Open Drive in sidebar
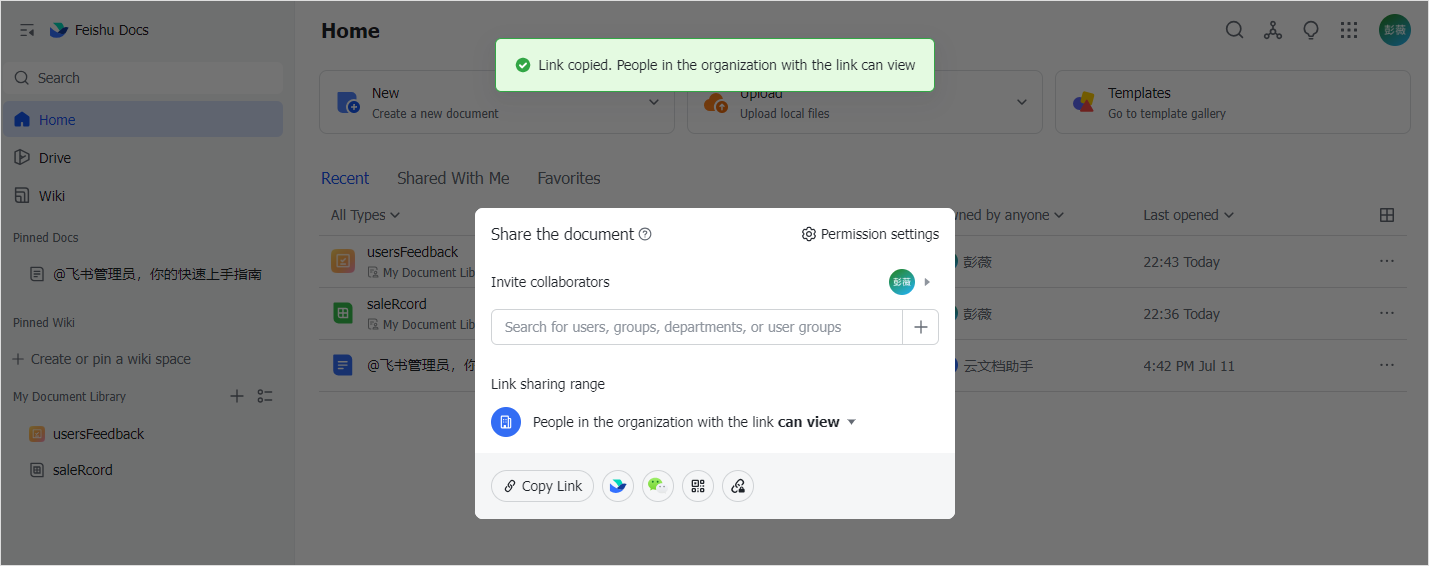The image size is (1429, 566). [143, 157]
